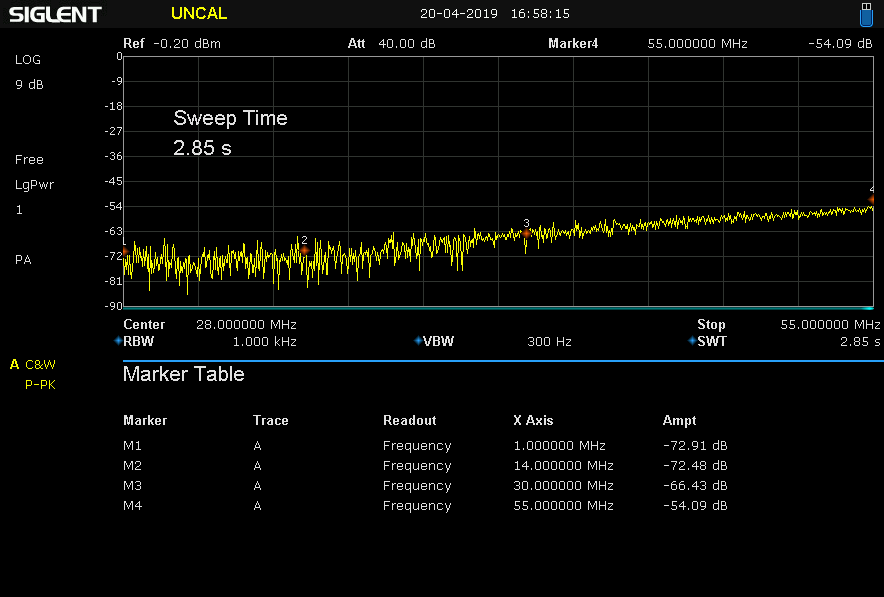Click the M2 amplitude -72.48 dB

pos(695,466)
